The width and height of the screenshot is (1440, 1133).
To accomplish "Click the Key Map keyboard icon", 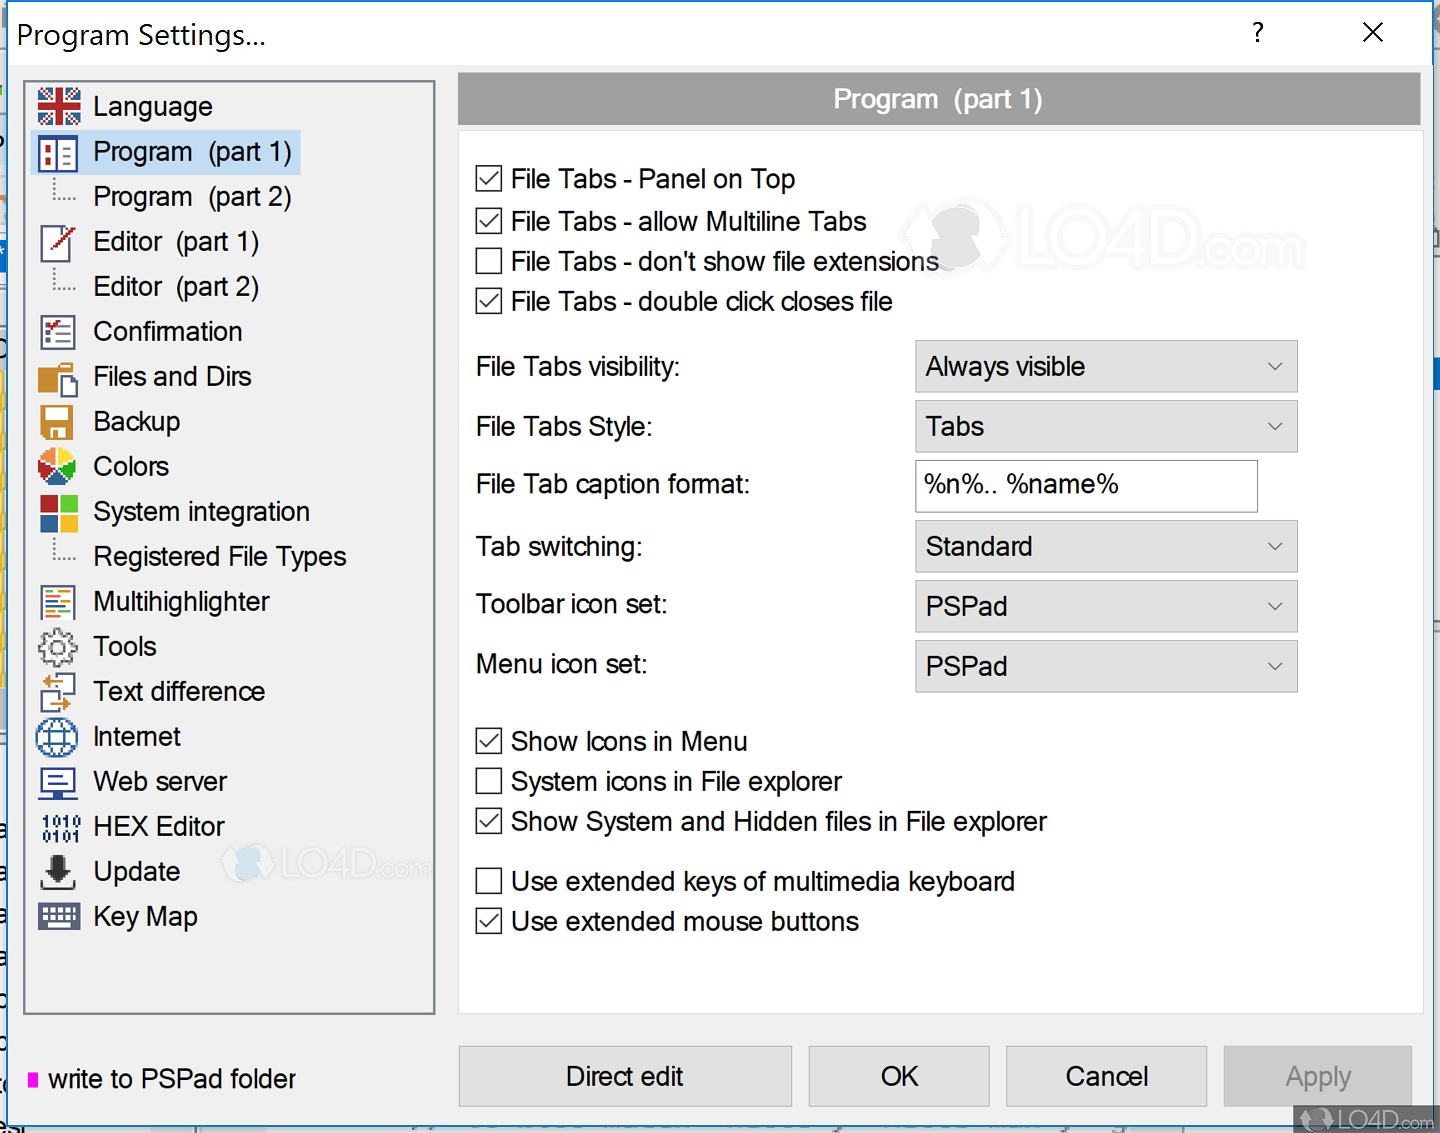I will click(x=58, y=916).
